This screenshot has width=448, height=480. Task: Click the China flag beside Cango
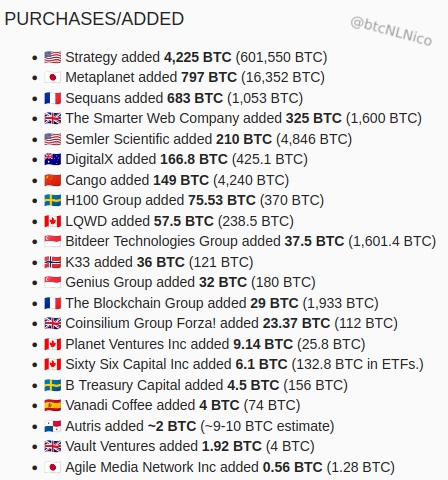[53, 180]
